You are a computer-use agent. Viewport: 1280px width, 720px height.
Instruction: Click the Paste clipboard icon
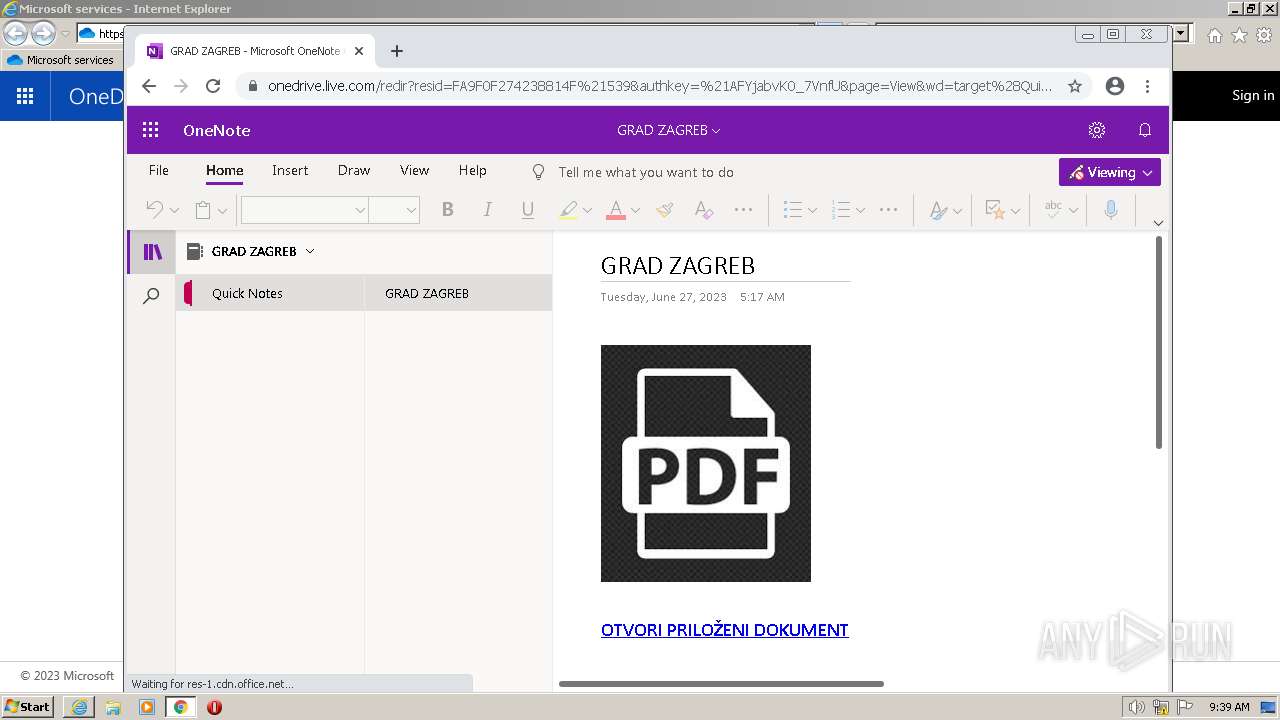[x=203, y=210]
